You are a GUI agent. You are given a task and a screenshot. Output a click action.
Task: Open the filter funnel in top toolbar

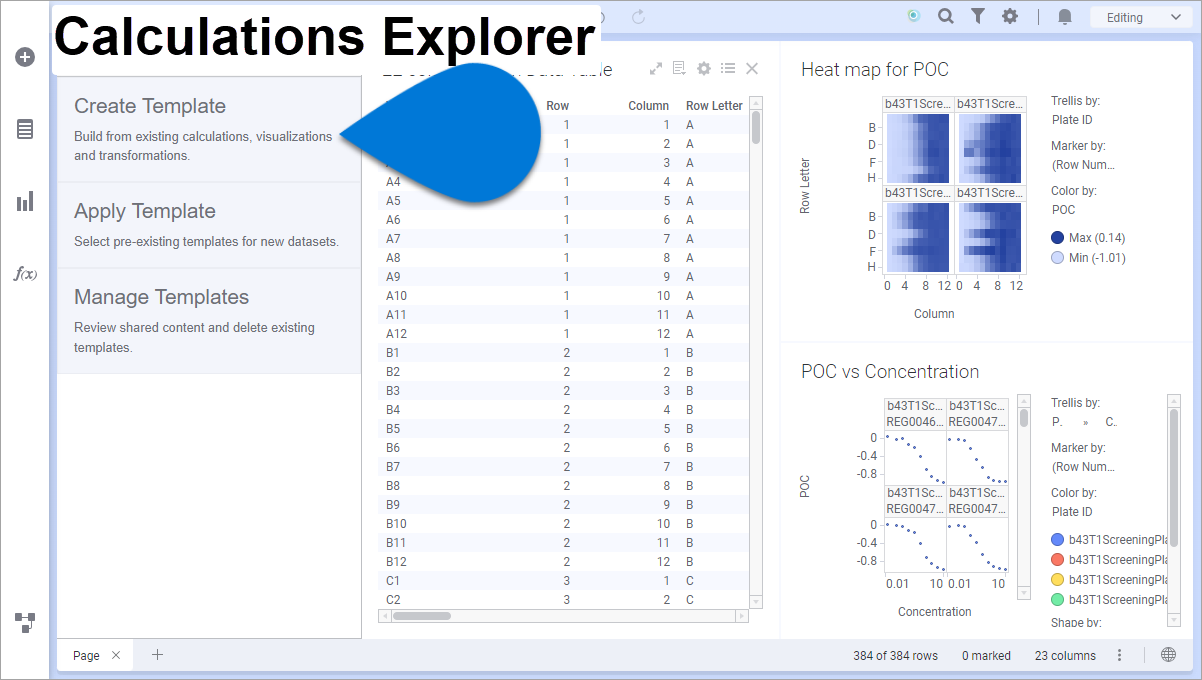(978, 17)
